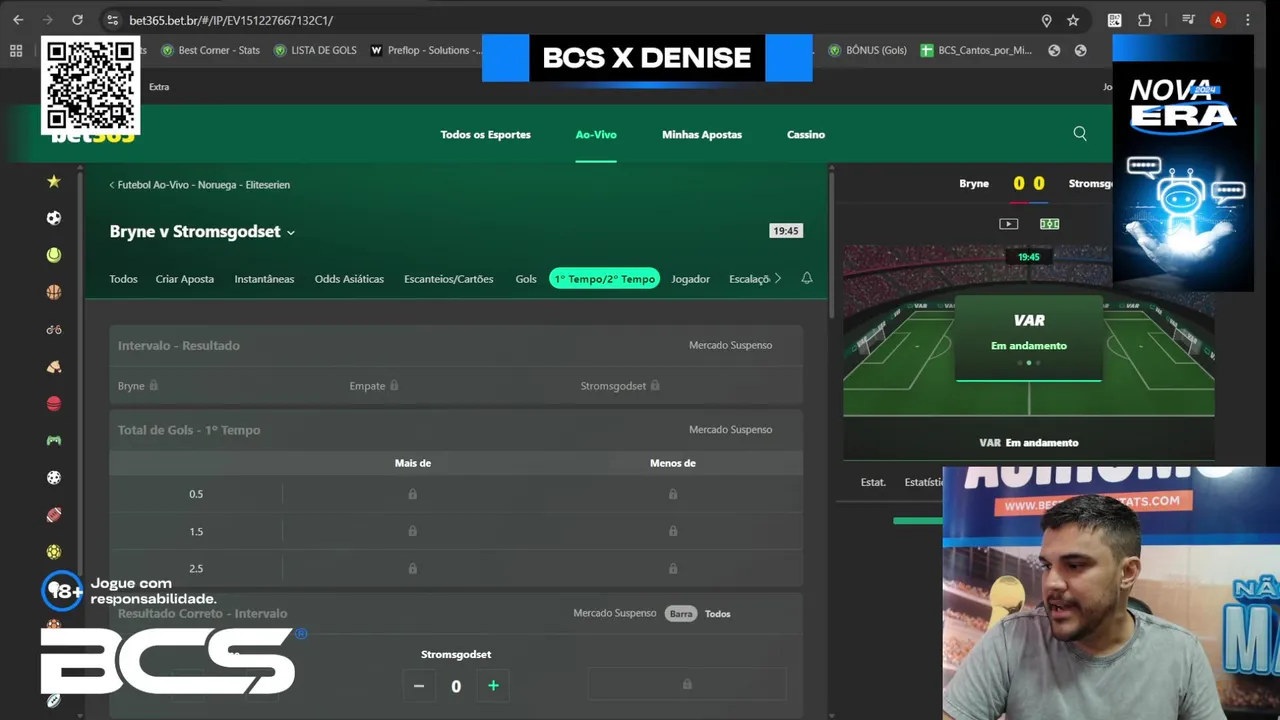Open Minhas Apostas in the header

click(702, 134)
